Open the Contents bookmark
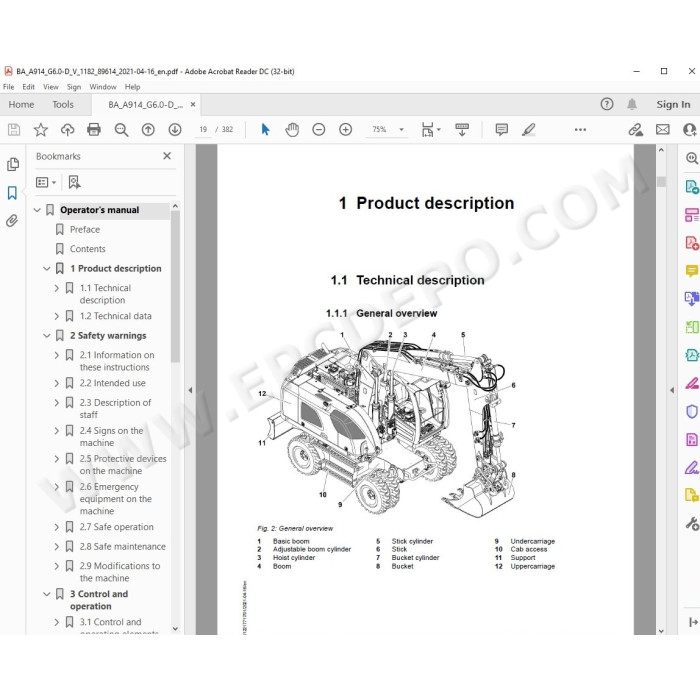This screenshot has width=700, height=700. (88, 249)
